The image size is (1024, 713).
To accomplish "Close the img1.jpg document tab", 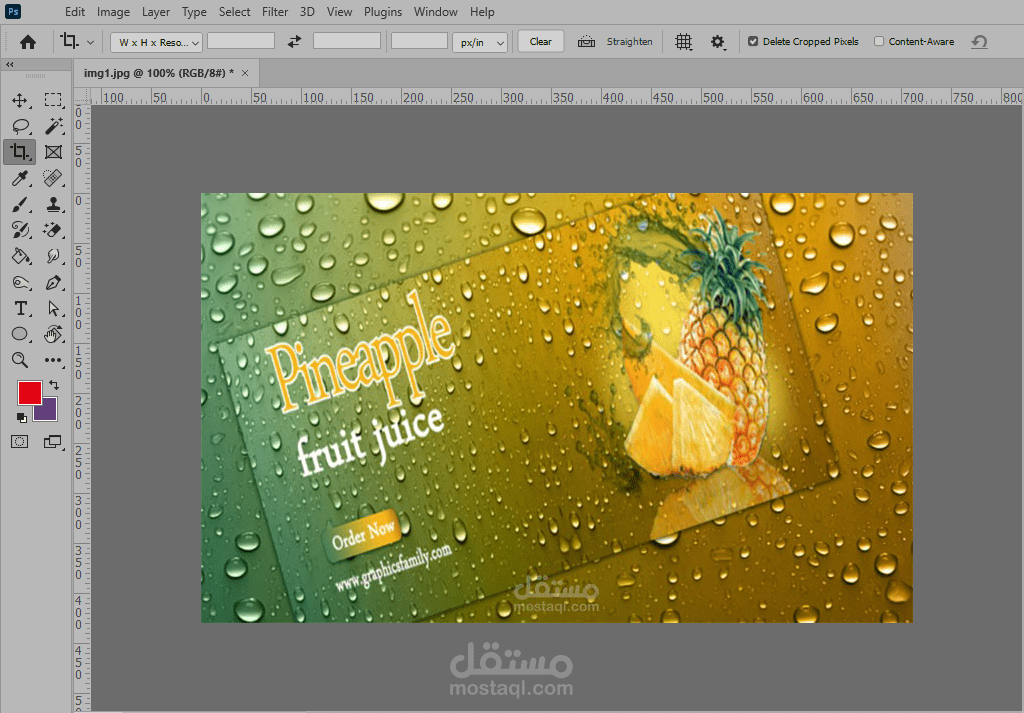I will click(x=245, y=73).
